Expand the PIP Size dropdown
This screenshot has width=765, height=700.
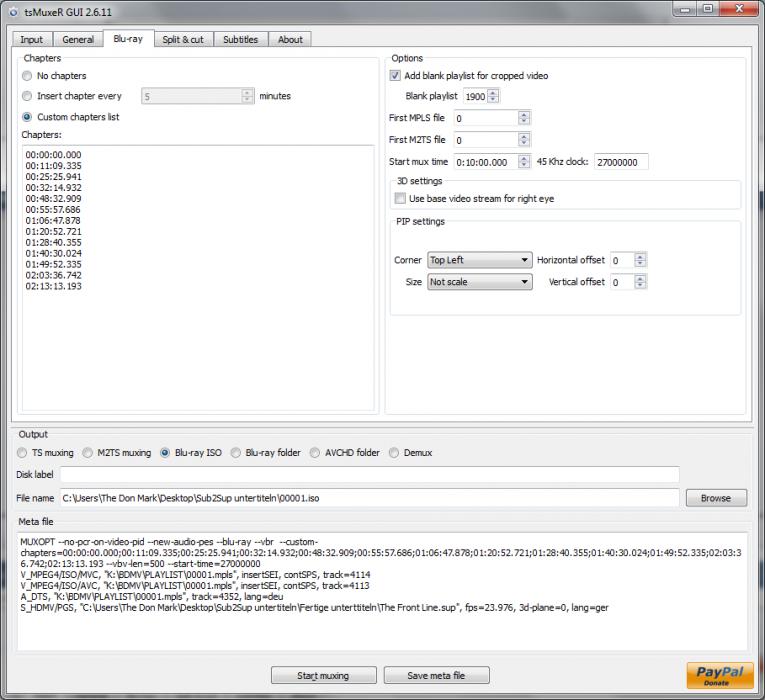pos(479,282)
